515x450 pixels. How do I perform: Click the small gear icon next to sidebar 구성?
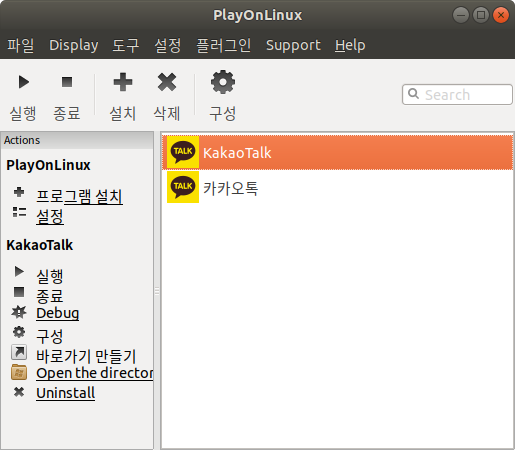click(19, 332)
